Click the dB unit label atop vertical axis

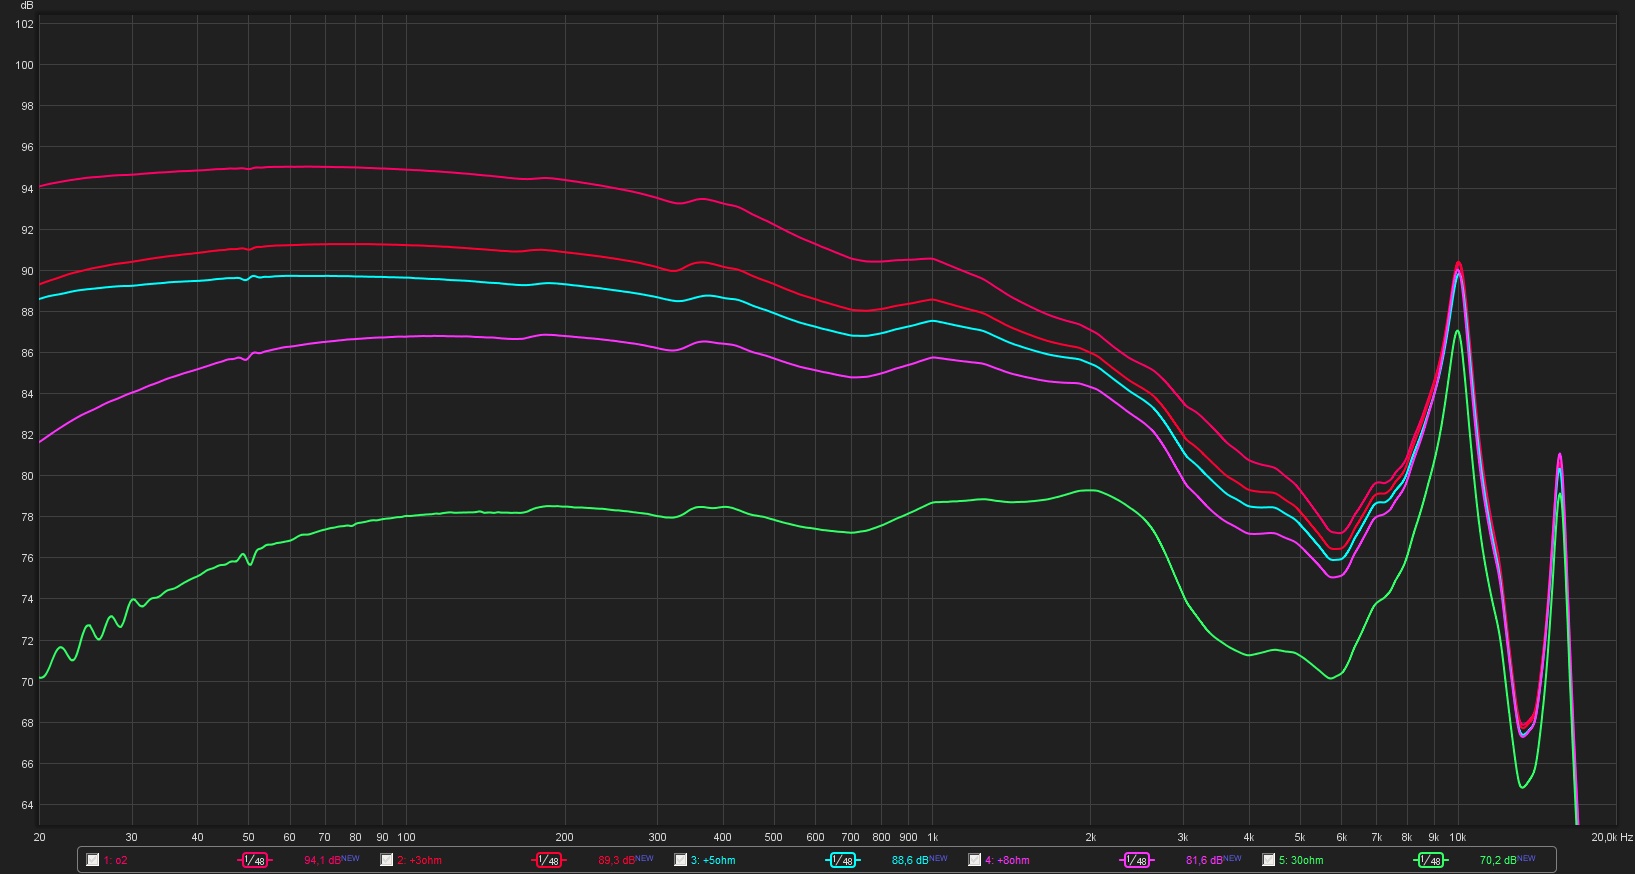(27, 6)
